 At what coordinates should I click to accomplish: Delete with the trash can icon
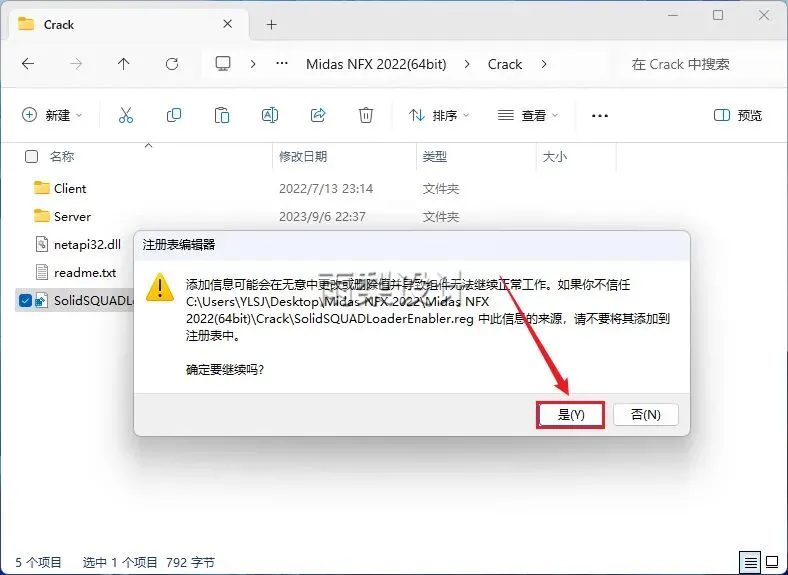pyautogui.click(x=365, y=115)
